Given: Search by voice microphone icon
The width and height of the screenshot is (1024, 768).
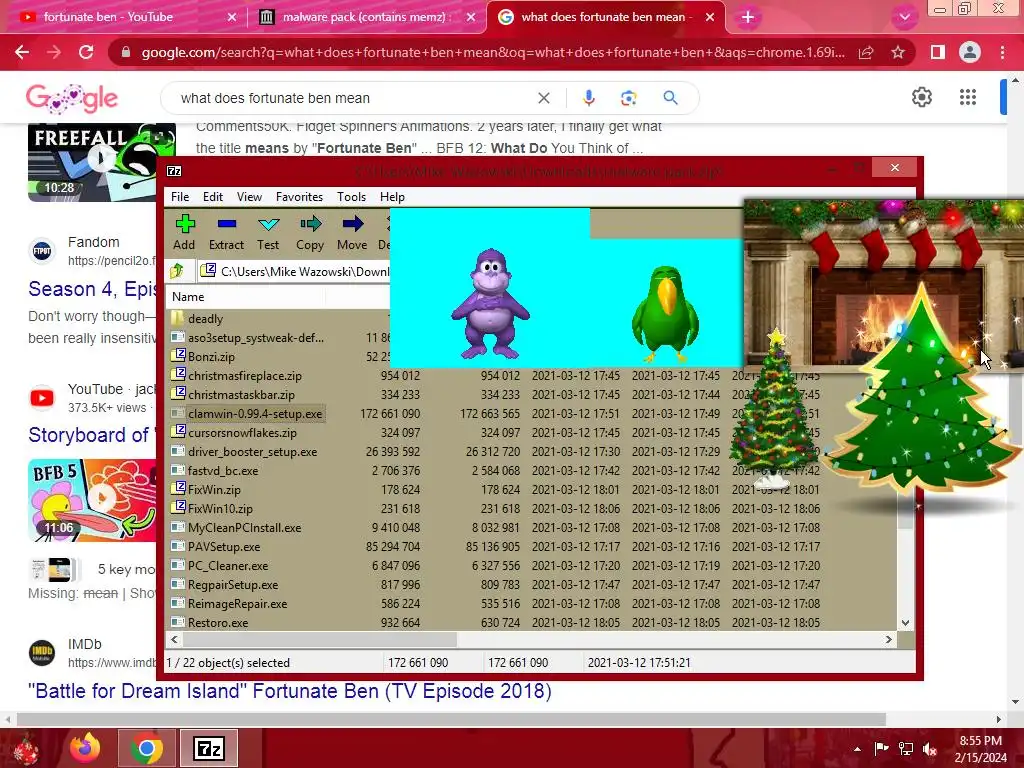Looking at the screenshot, I should coord(588,98).
